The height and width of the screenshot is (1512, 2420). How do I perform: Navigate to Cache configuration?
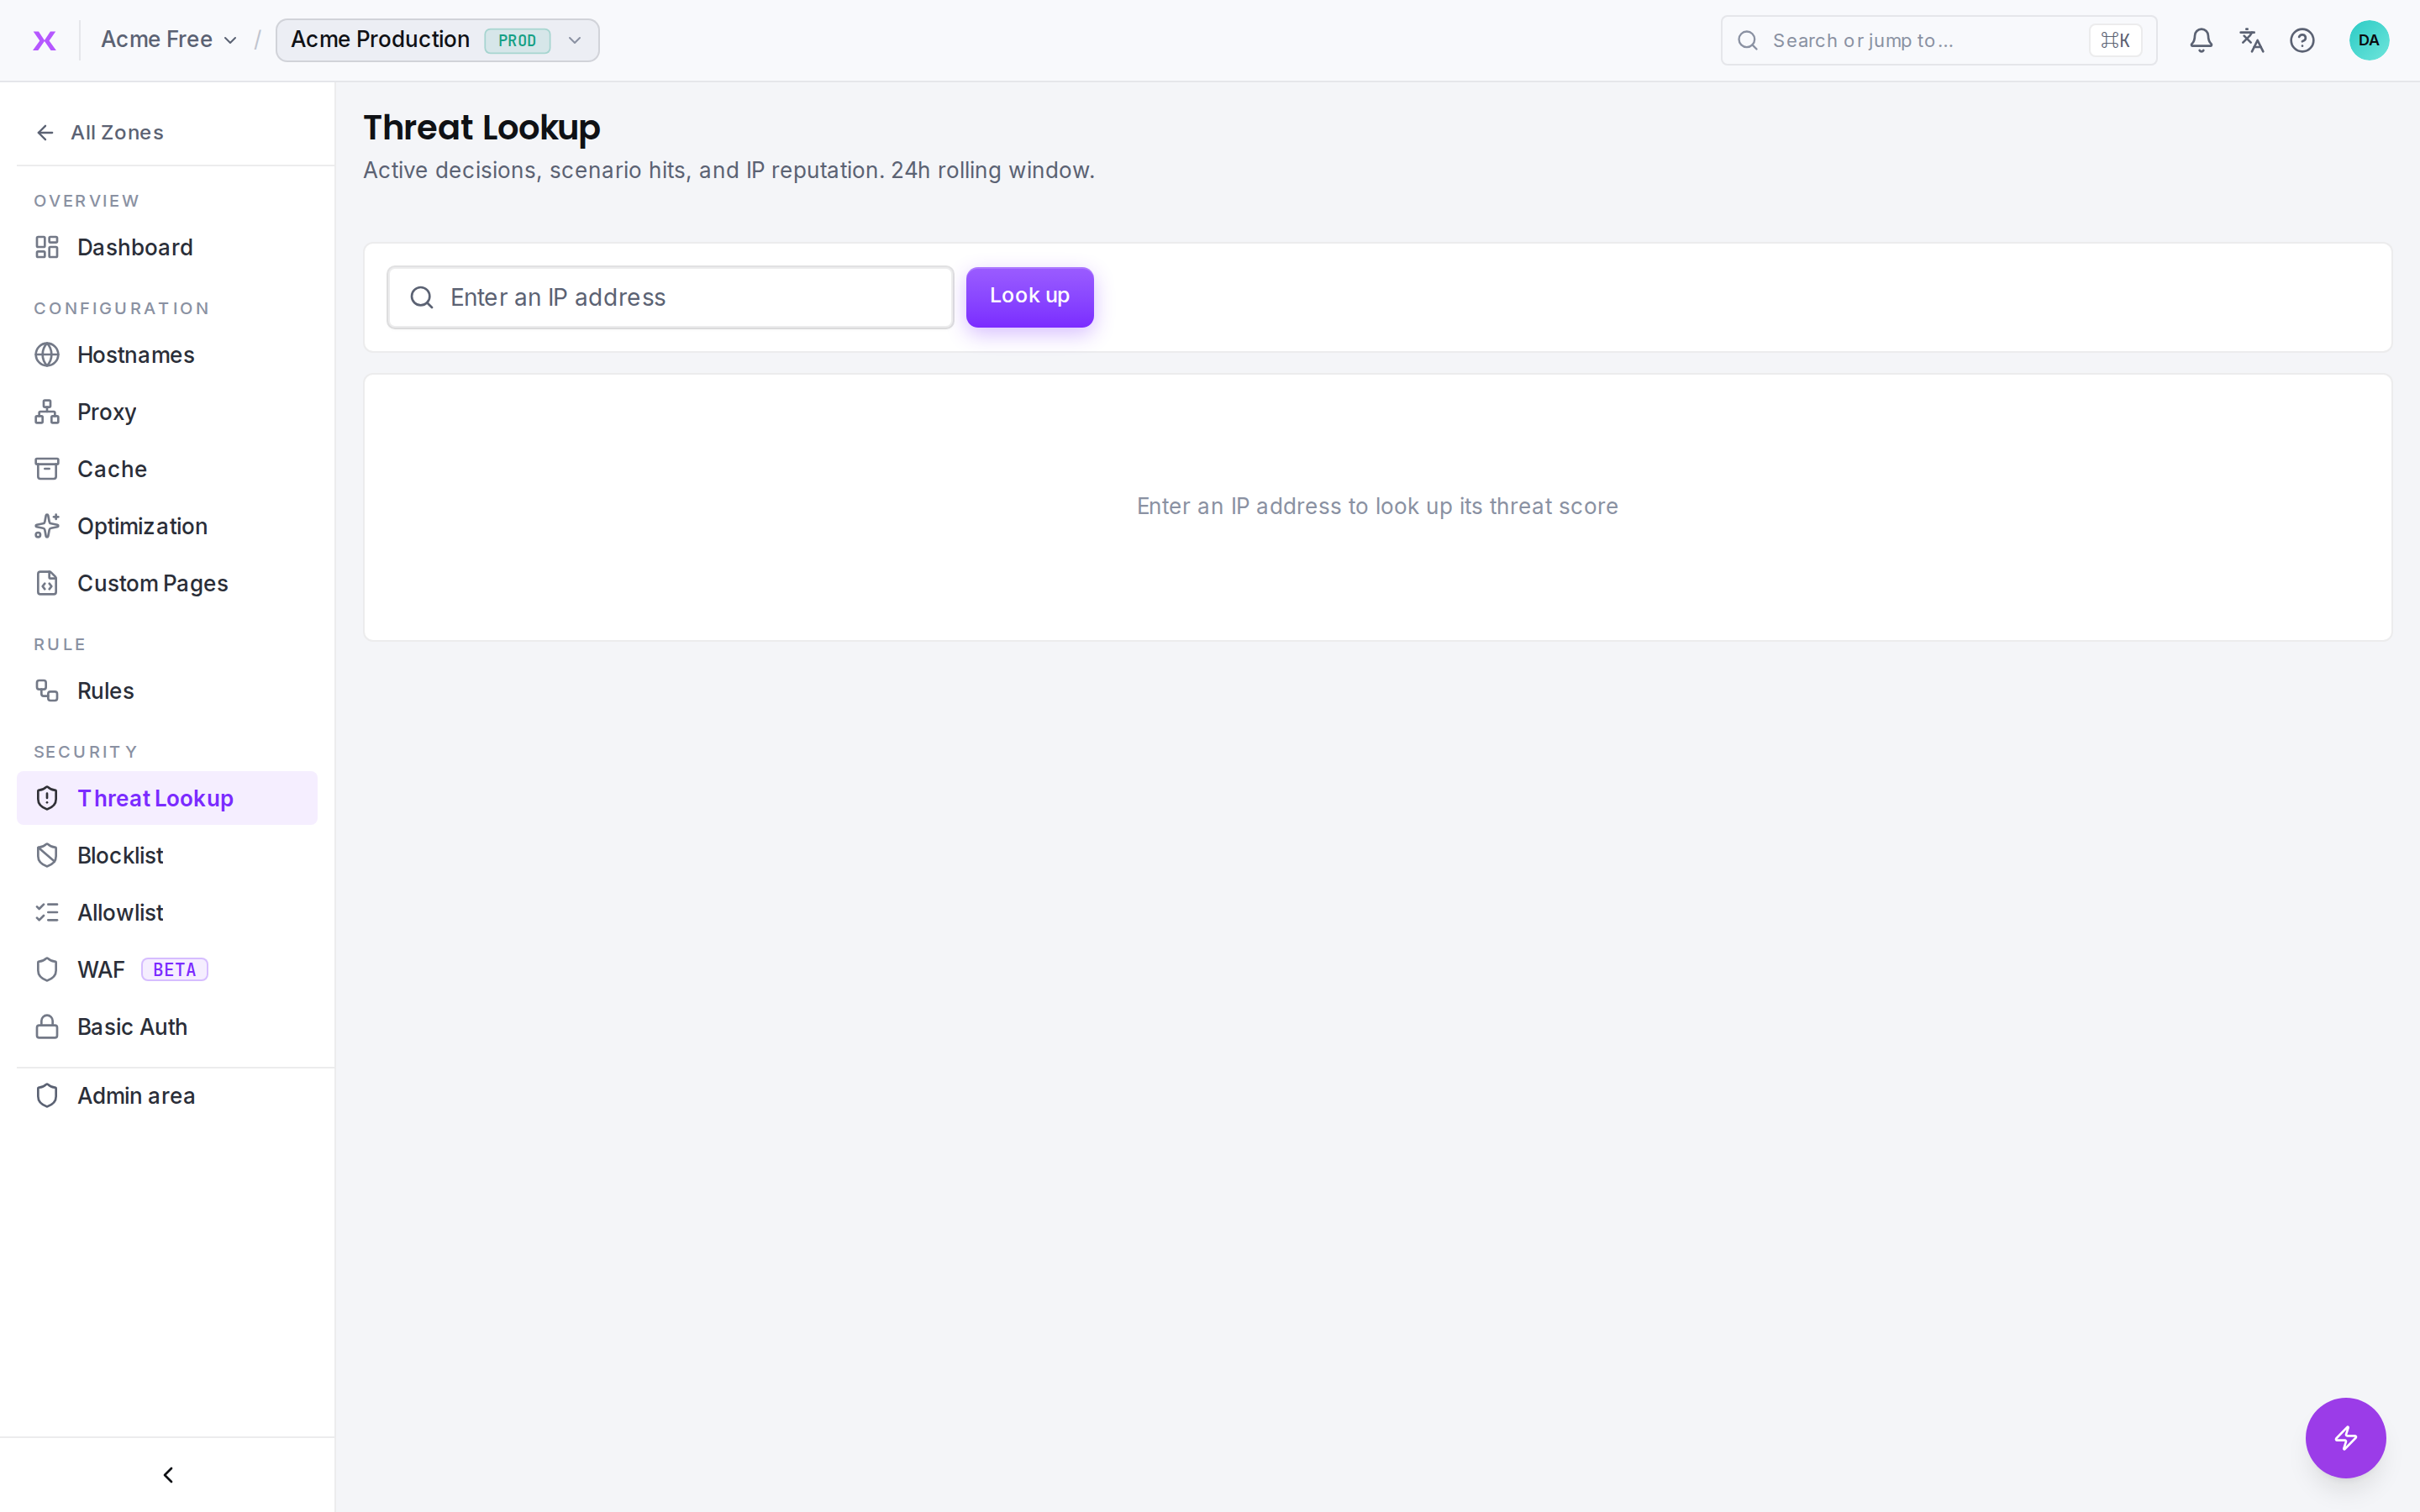coord(167,469)
